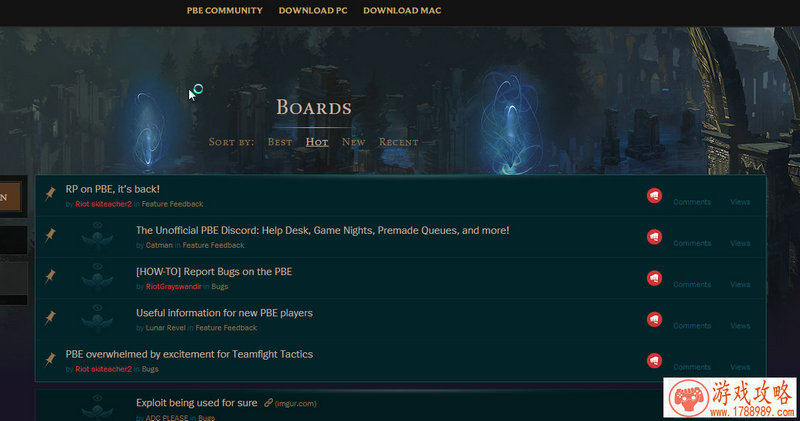This screenshot has width=800, height=421.
Task: Click the red Riot fist badge on RP on PBE row
Action: 655,195
